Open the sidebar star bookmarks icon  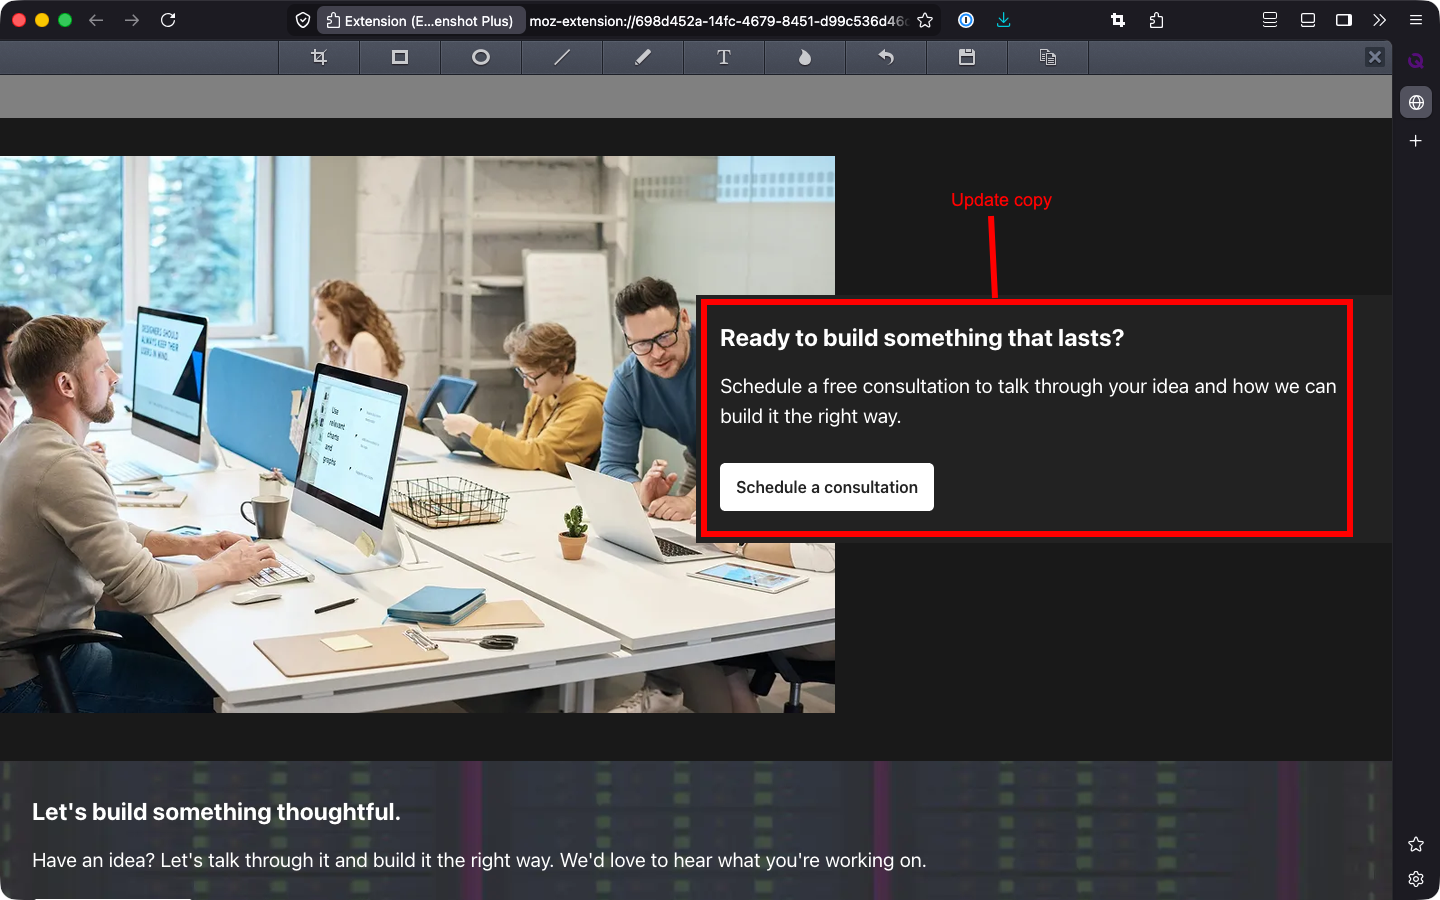pos(1416,844)
